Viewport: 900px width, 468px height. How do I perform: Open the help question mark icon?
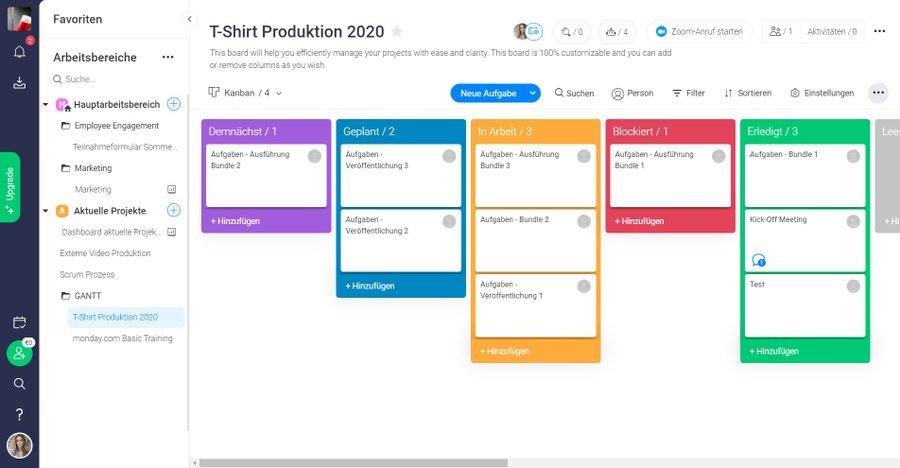coord(19,414)
